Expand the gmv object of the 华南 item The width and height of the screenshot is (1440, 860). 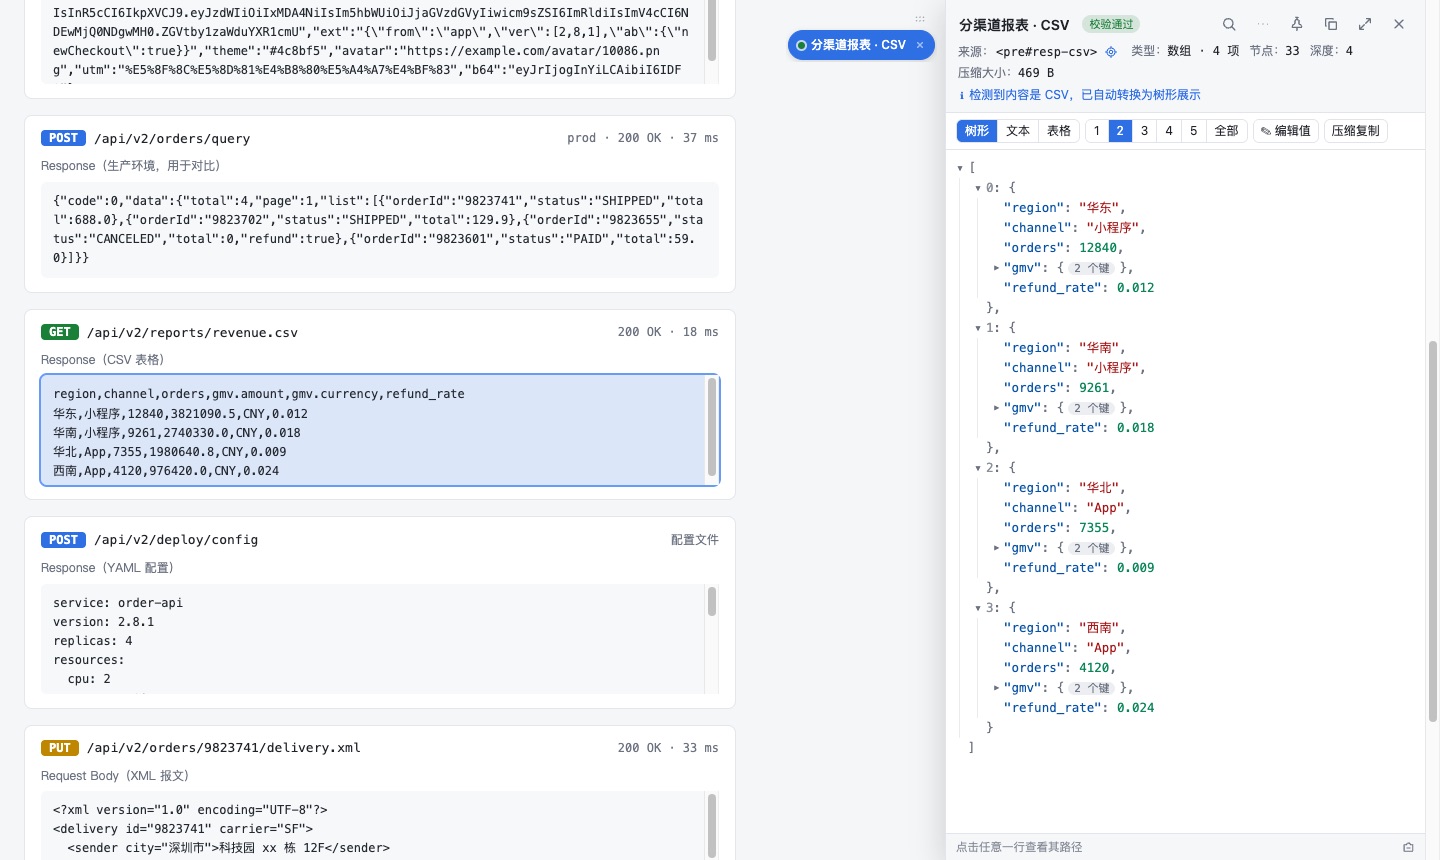click(x=996, y=408)
